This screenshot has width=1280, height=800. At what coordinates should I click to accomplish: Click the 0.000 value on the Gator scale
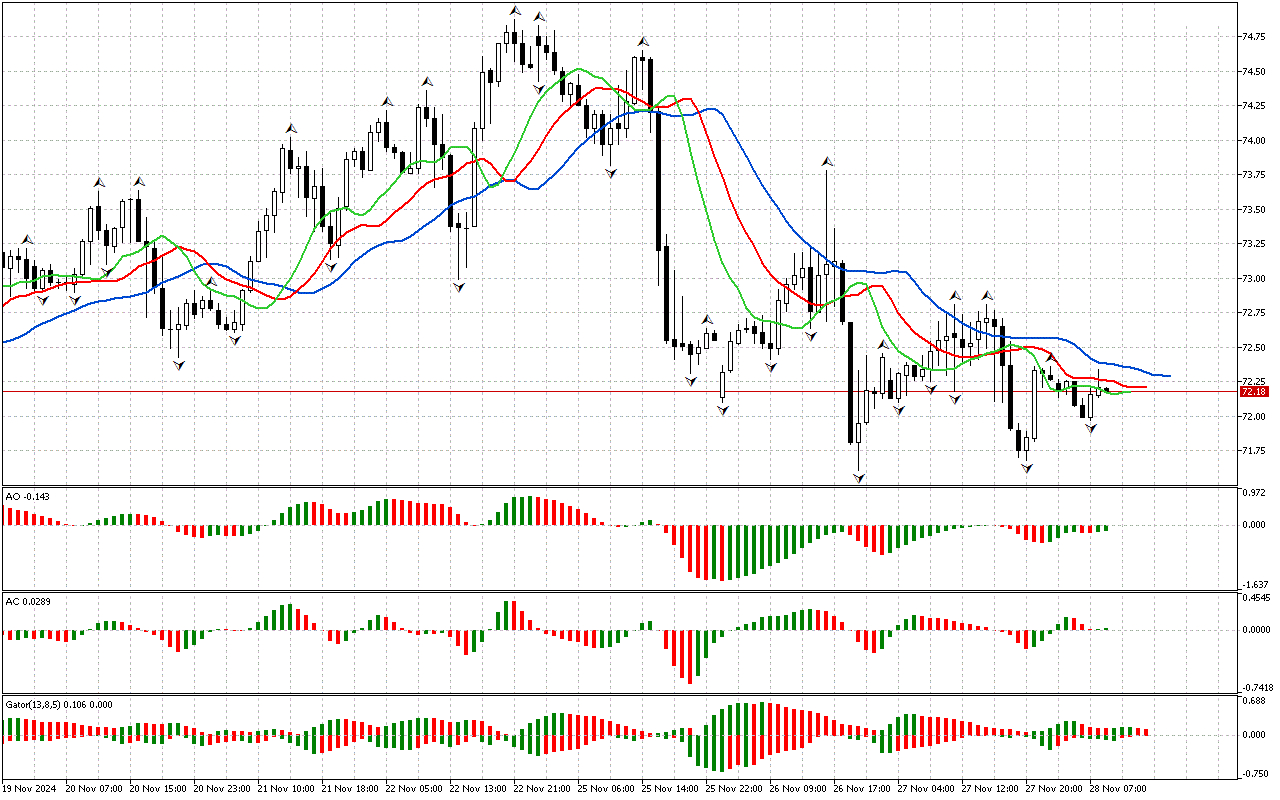1253,735
